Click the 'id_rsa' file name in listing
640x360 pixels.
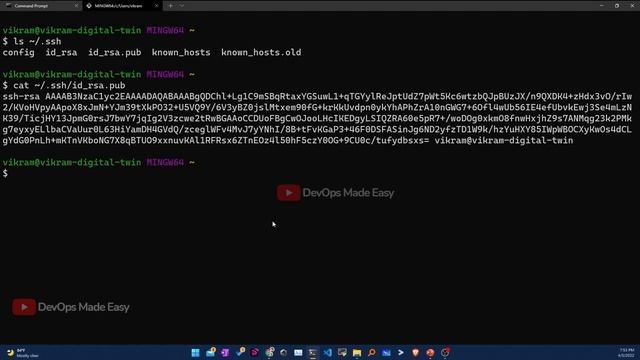tap(61, 52)
